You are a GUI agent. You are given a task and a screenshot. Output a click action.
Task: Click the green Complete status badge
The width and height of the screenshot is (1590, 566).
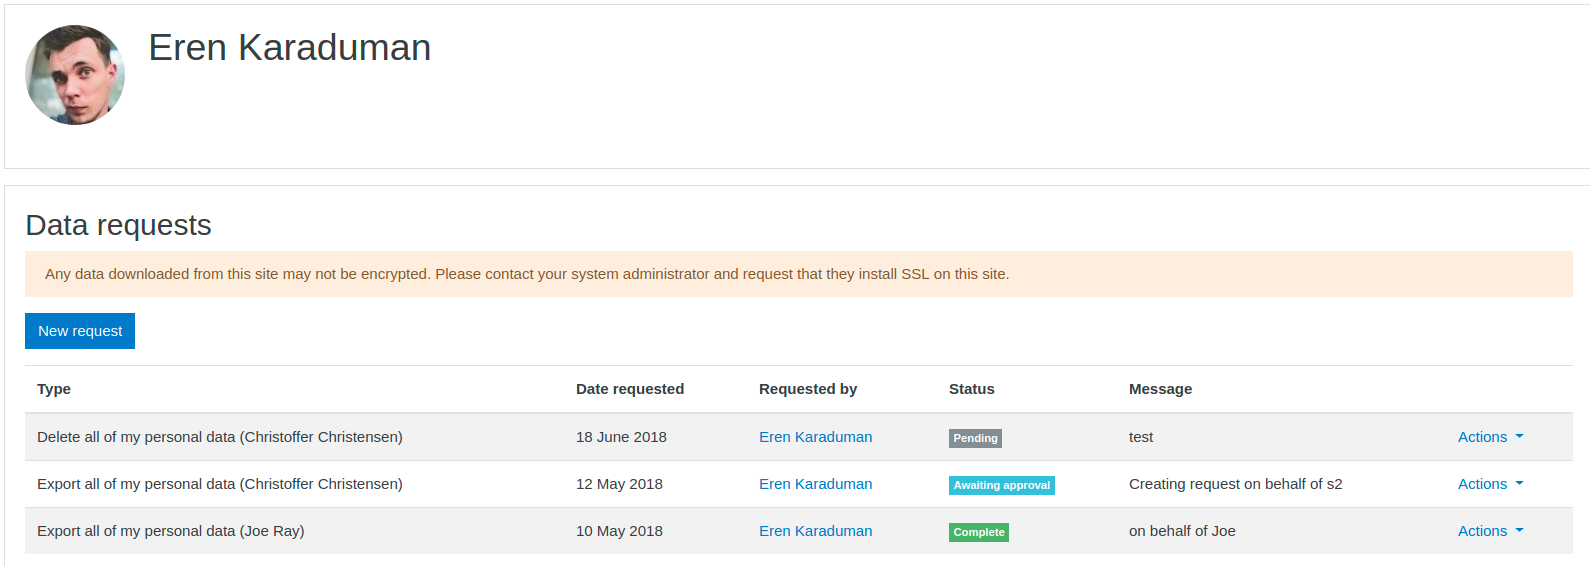[979, 532]
